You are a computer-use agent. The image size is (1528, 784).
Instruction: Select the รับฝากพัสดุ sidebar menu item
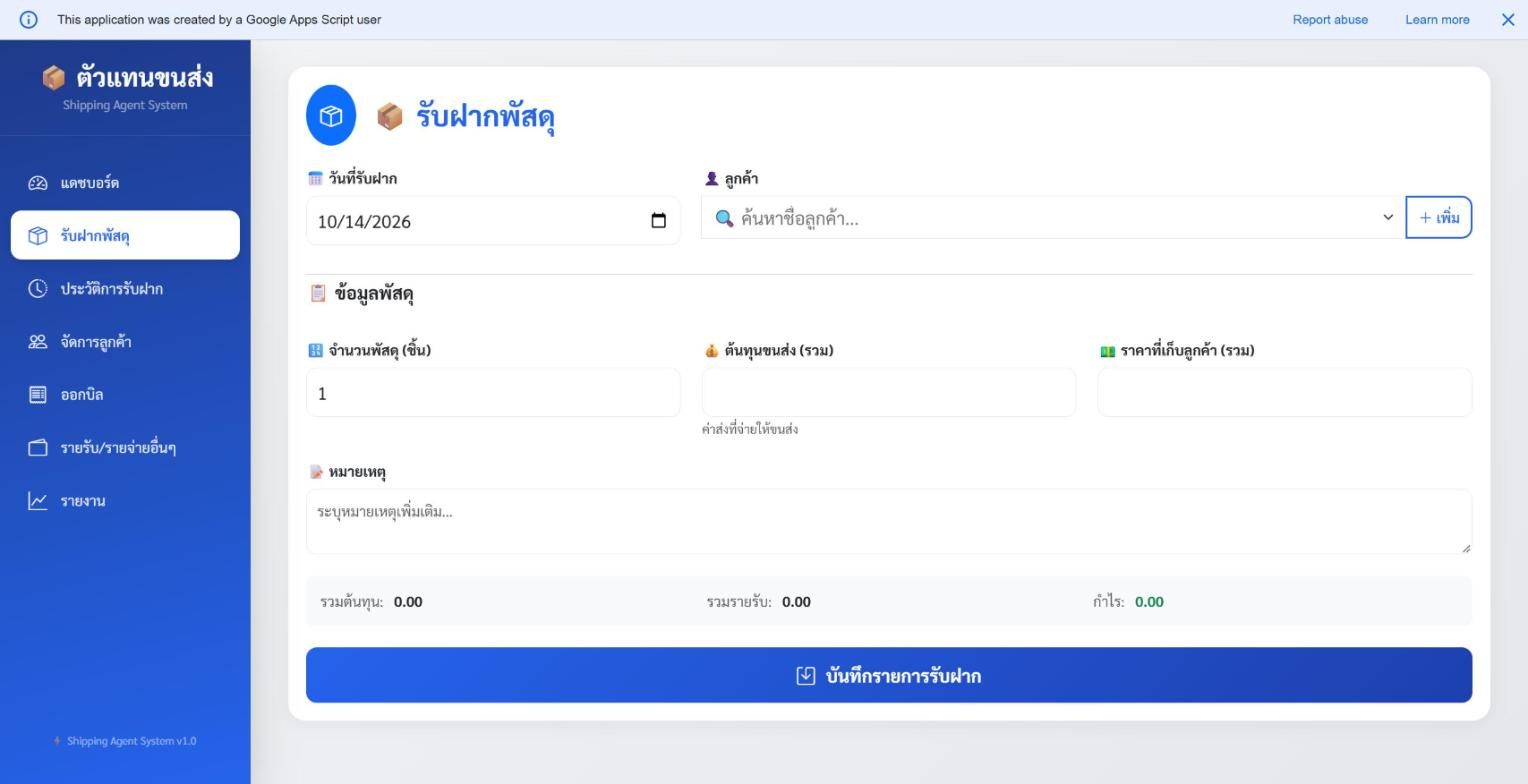coord(125,236)
